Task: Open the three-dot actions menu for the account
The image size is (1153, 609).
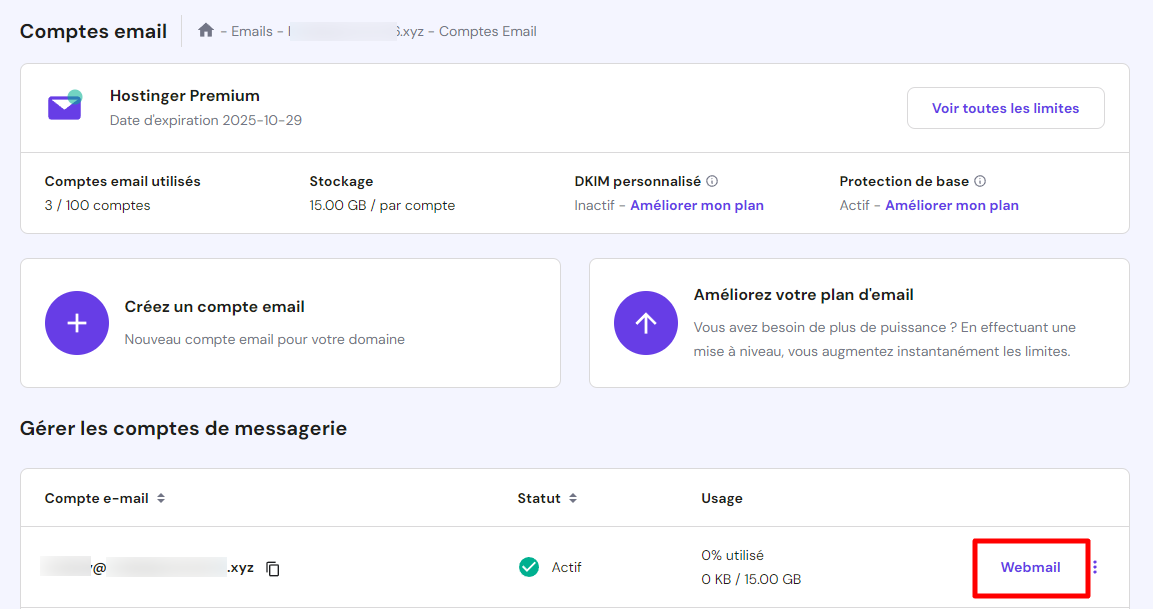Action: click(1094, 566)
